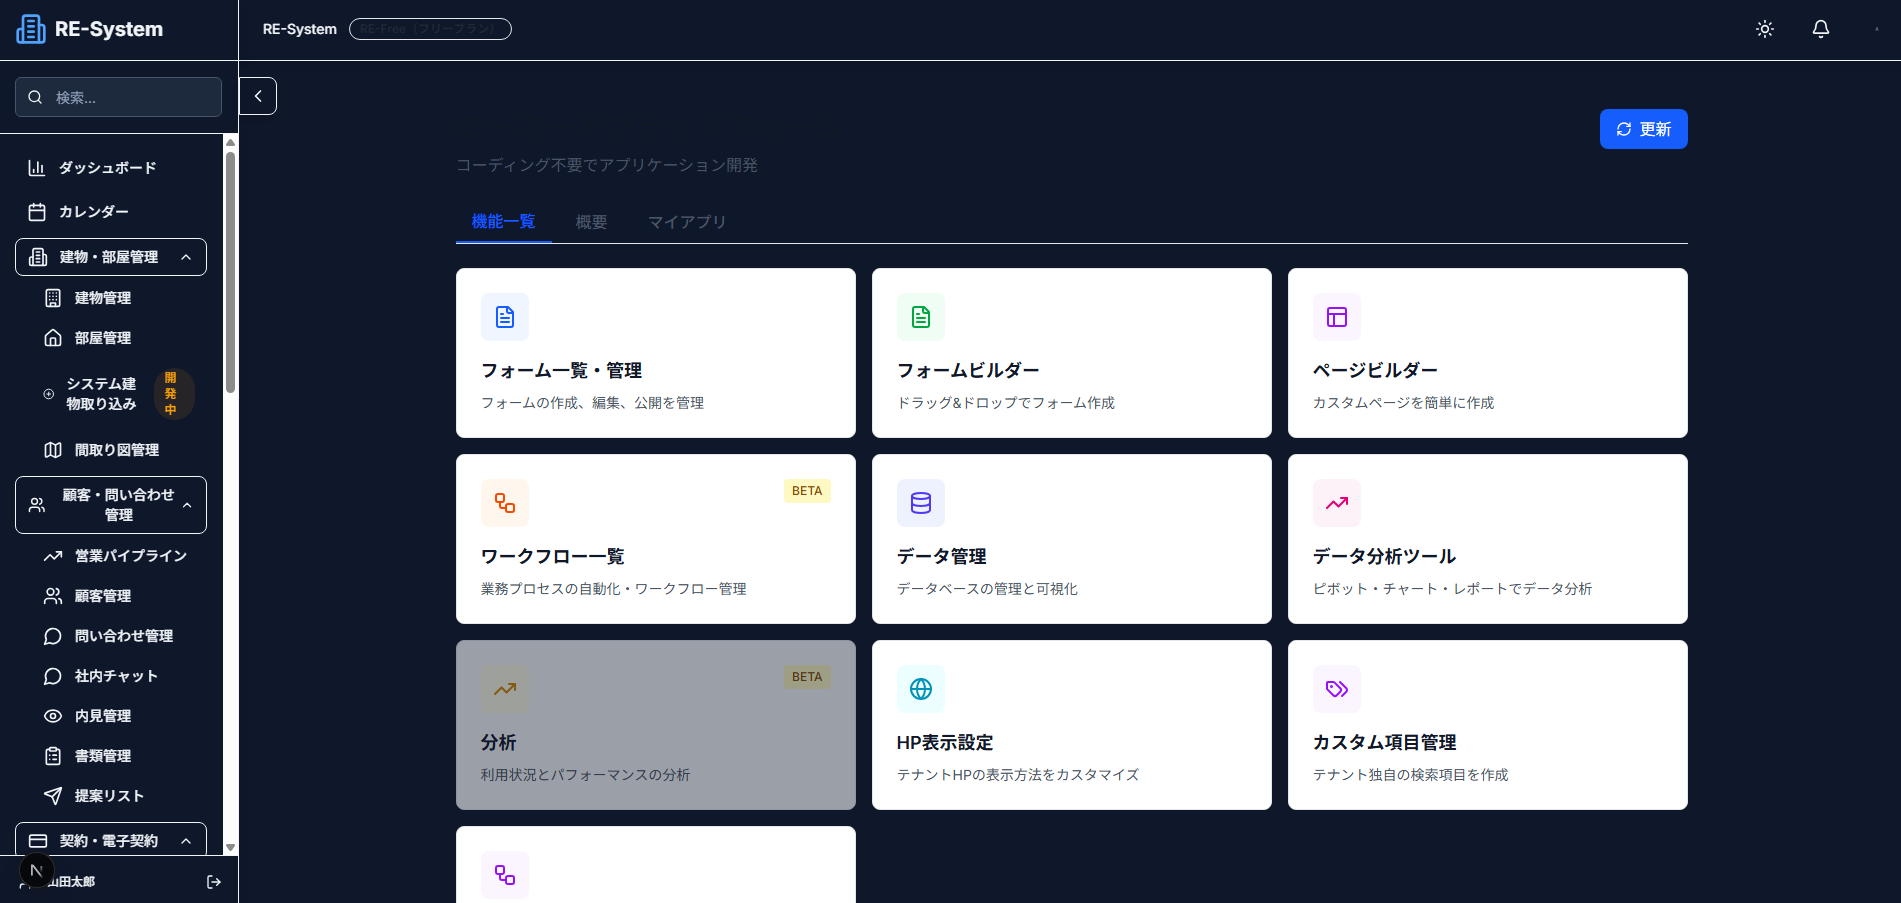Click the purple workflow icon on the bottom card
The width and height of the screenshot is (1901, 903).
pyautogui.click(x=505, y=875)
